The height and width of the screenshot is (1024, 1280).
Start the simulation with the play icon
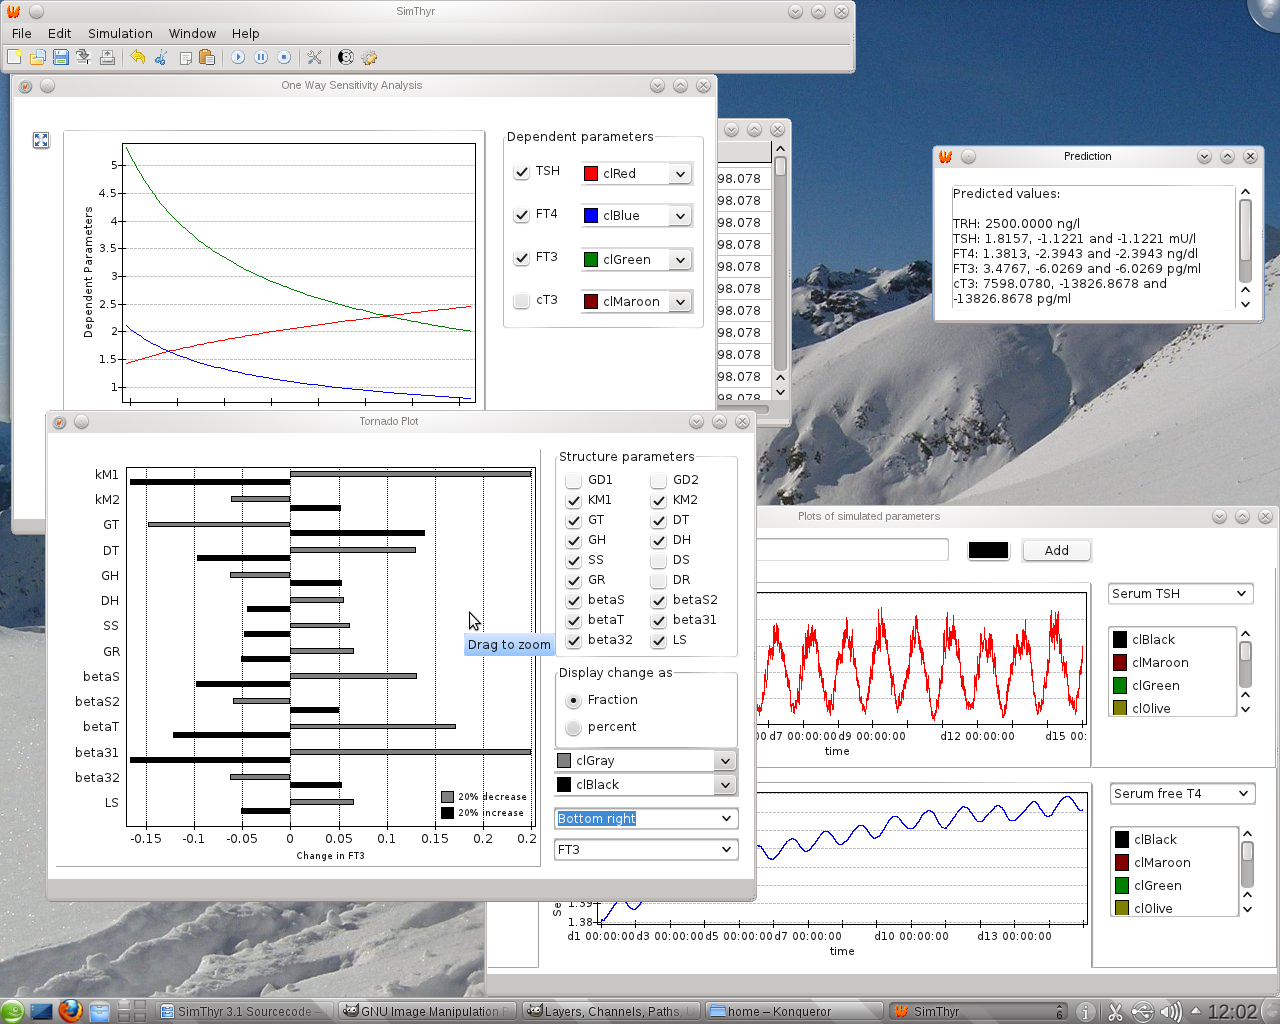coord(238,57)
